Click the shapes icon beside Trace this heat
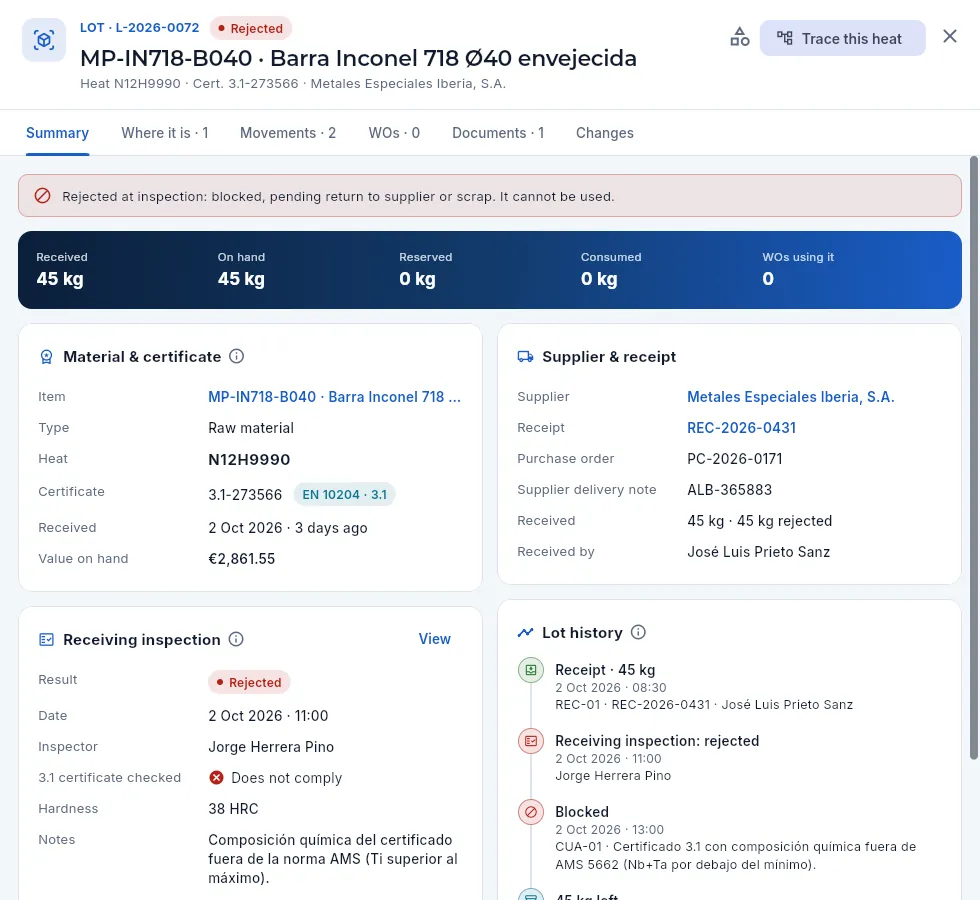 click(x=740, y=37)
